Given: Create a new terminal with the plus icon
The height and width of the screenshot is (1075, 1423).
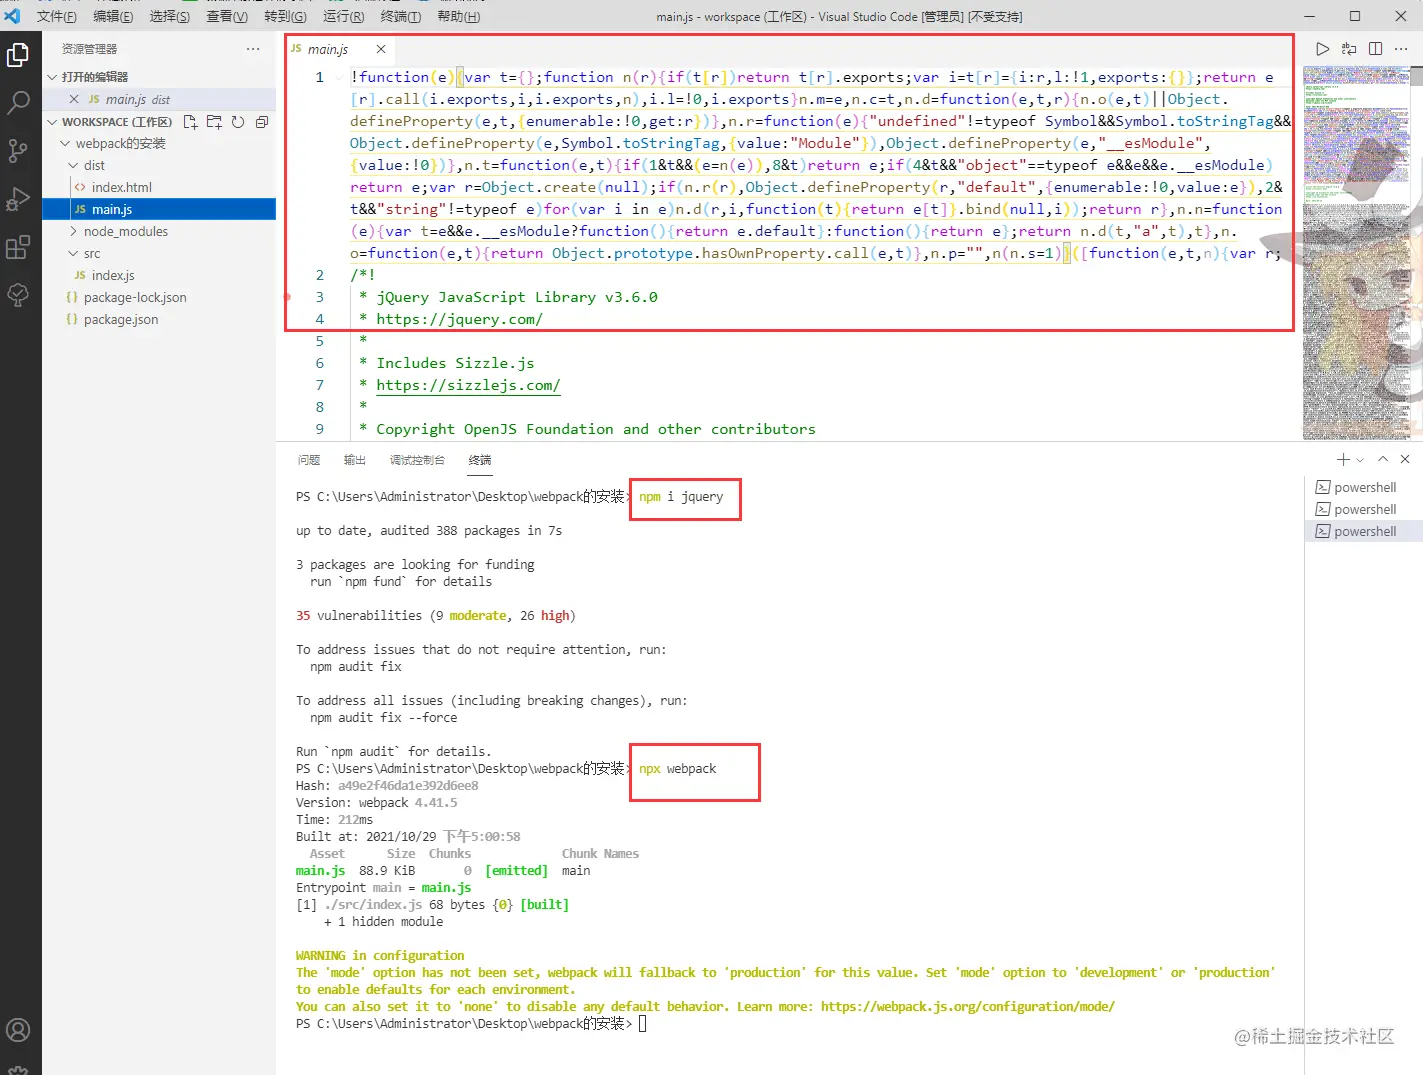Looking at the screenshot, I should pyautogui.click(x=1343, y=459).
